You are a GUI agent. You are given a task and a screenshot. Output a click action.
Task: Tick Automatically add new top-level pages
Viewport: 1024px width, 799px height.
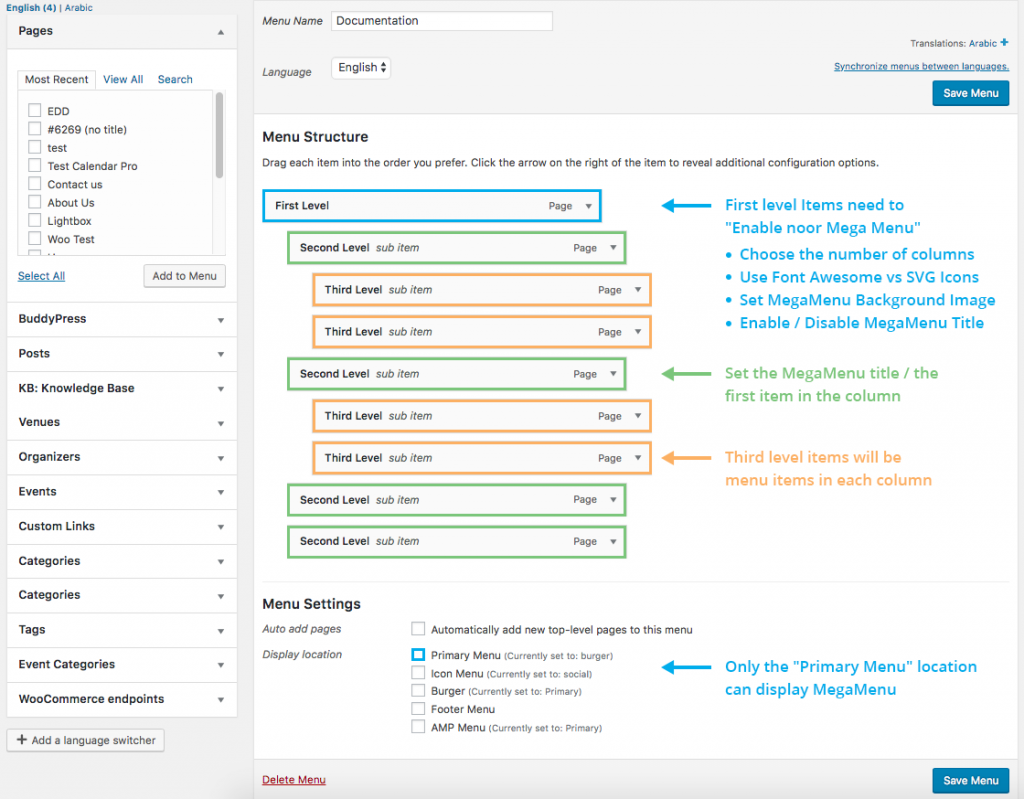click(x=418, y=628)
